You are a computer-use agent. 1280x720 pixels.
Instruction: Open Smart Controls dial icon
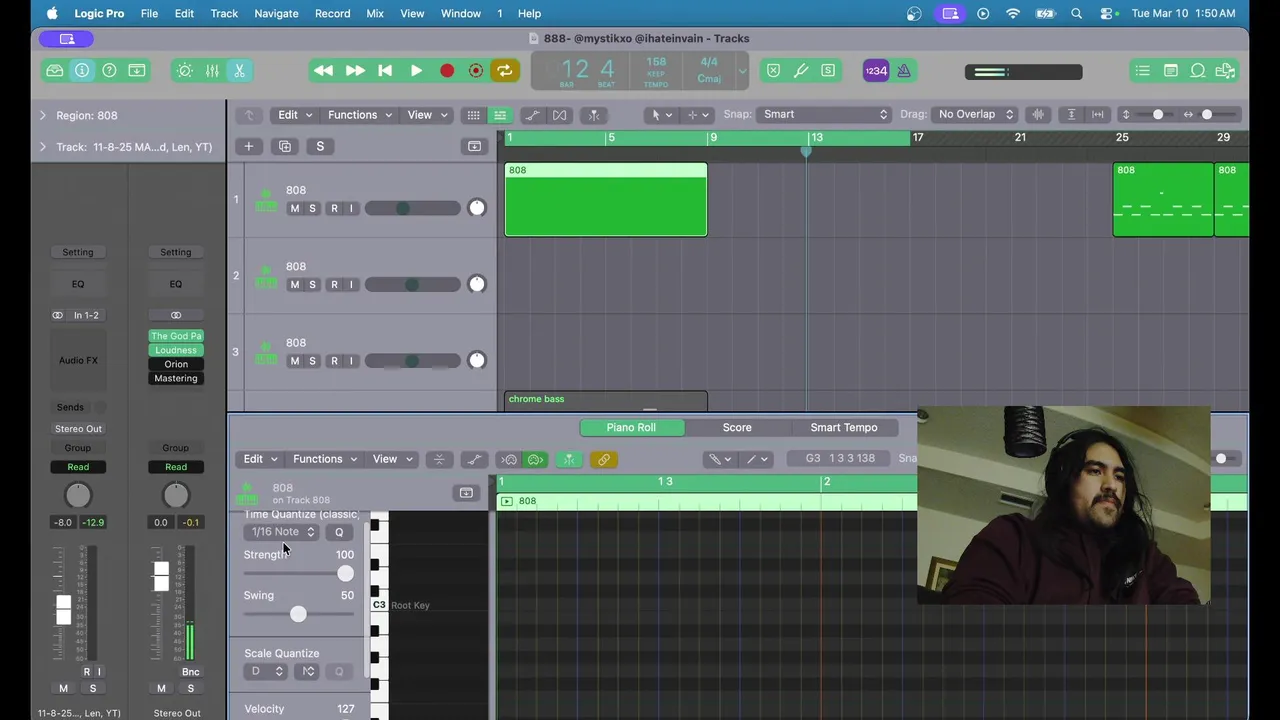tap(185, 71)
